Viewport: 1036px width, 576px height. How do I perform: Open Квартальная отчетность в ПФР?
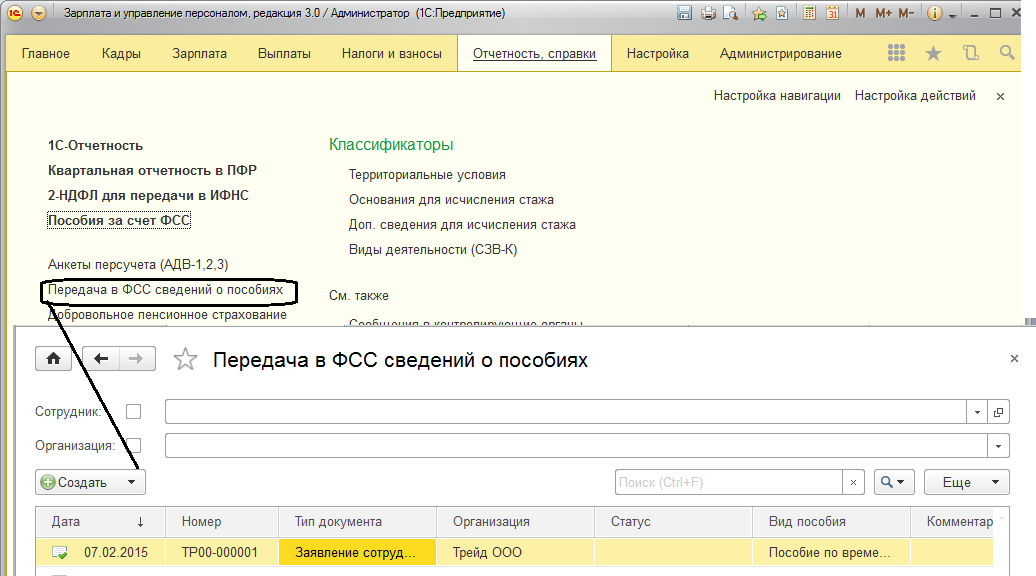coord(152,170)
